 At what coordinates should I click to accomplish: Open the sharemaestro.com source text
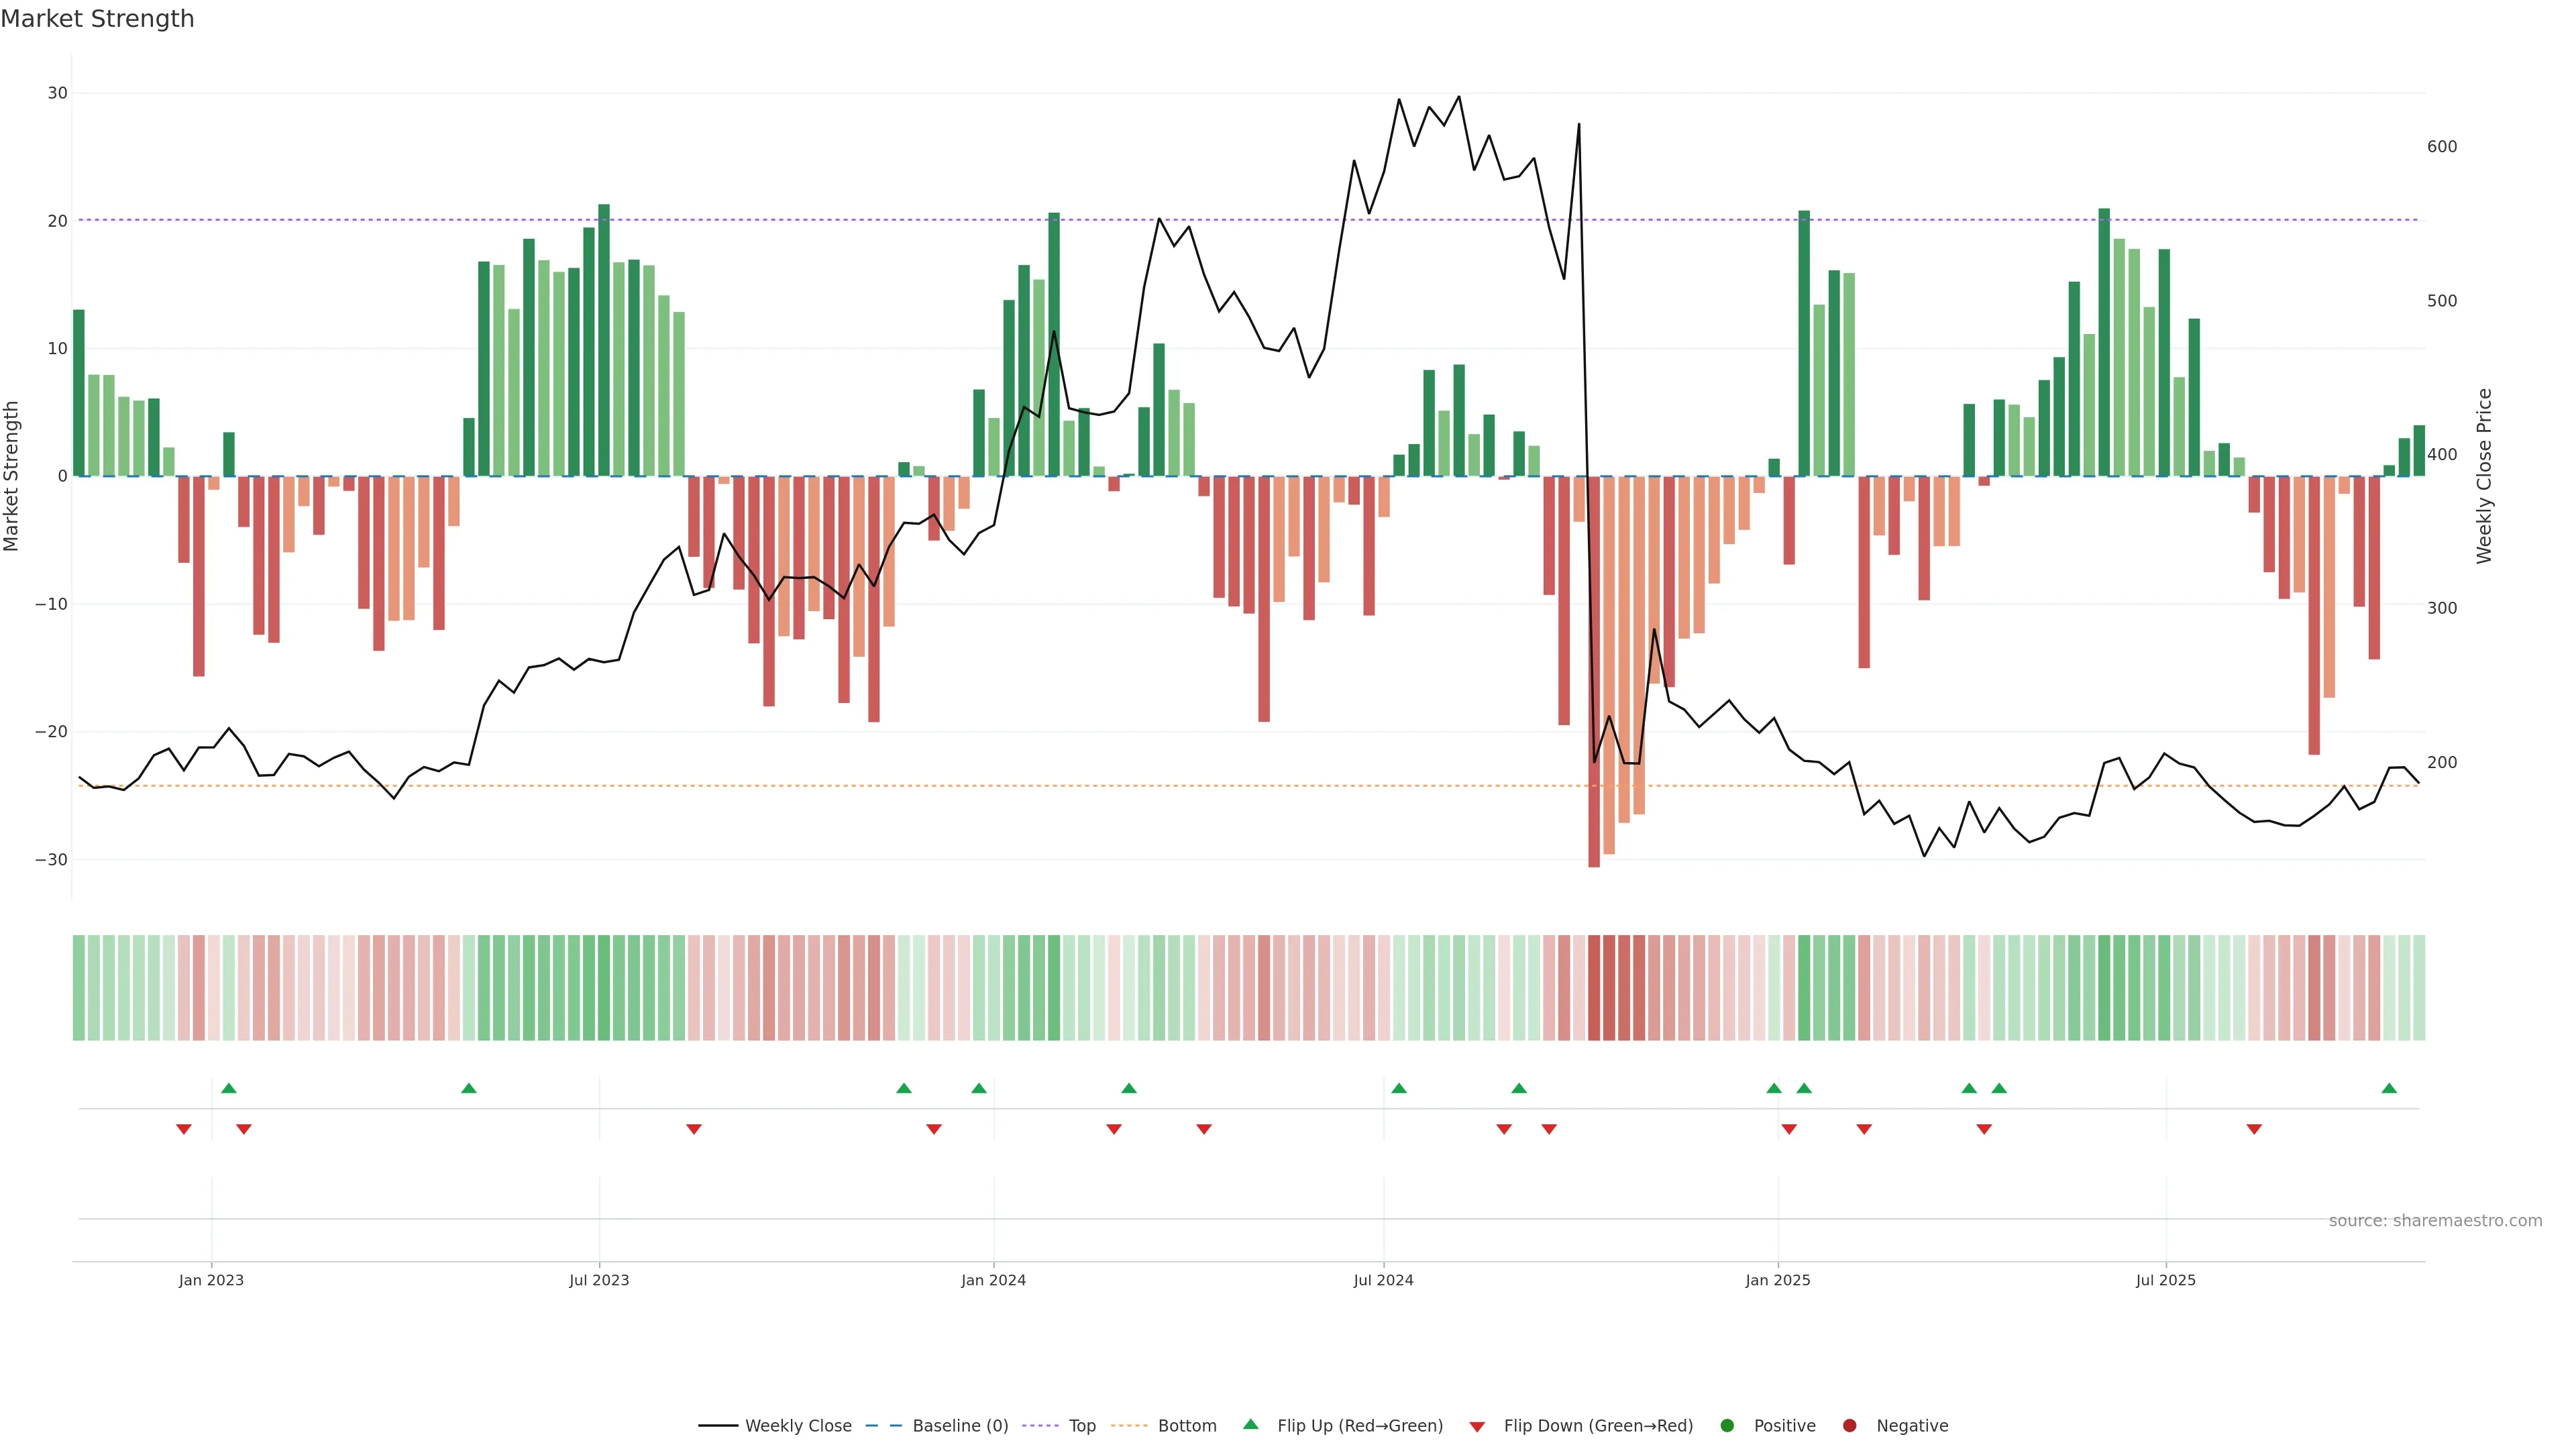pos(2435,1221)
